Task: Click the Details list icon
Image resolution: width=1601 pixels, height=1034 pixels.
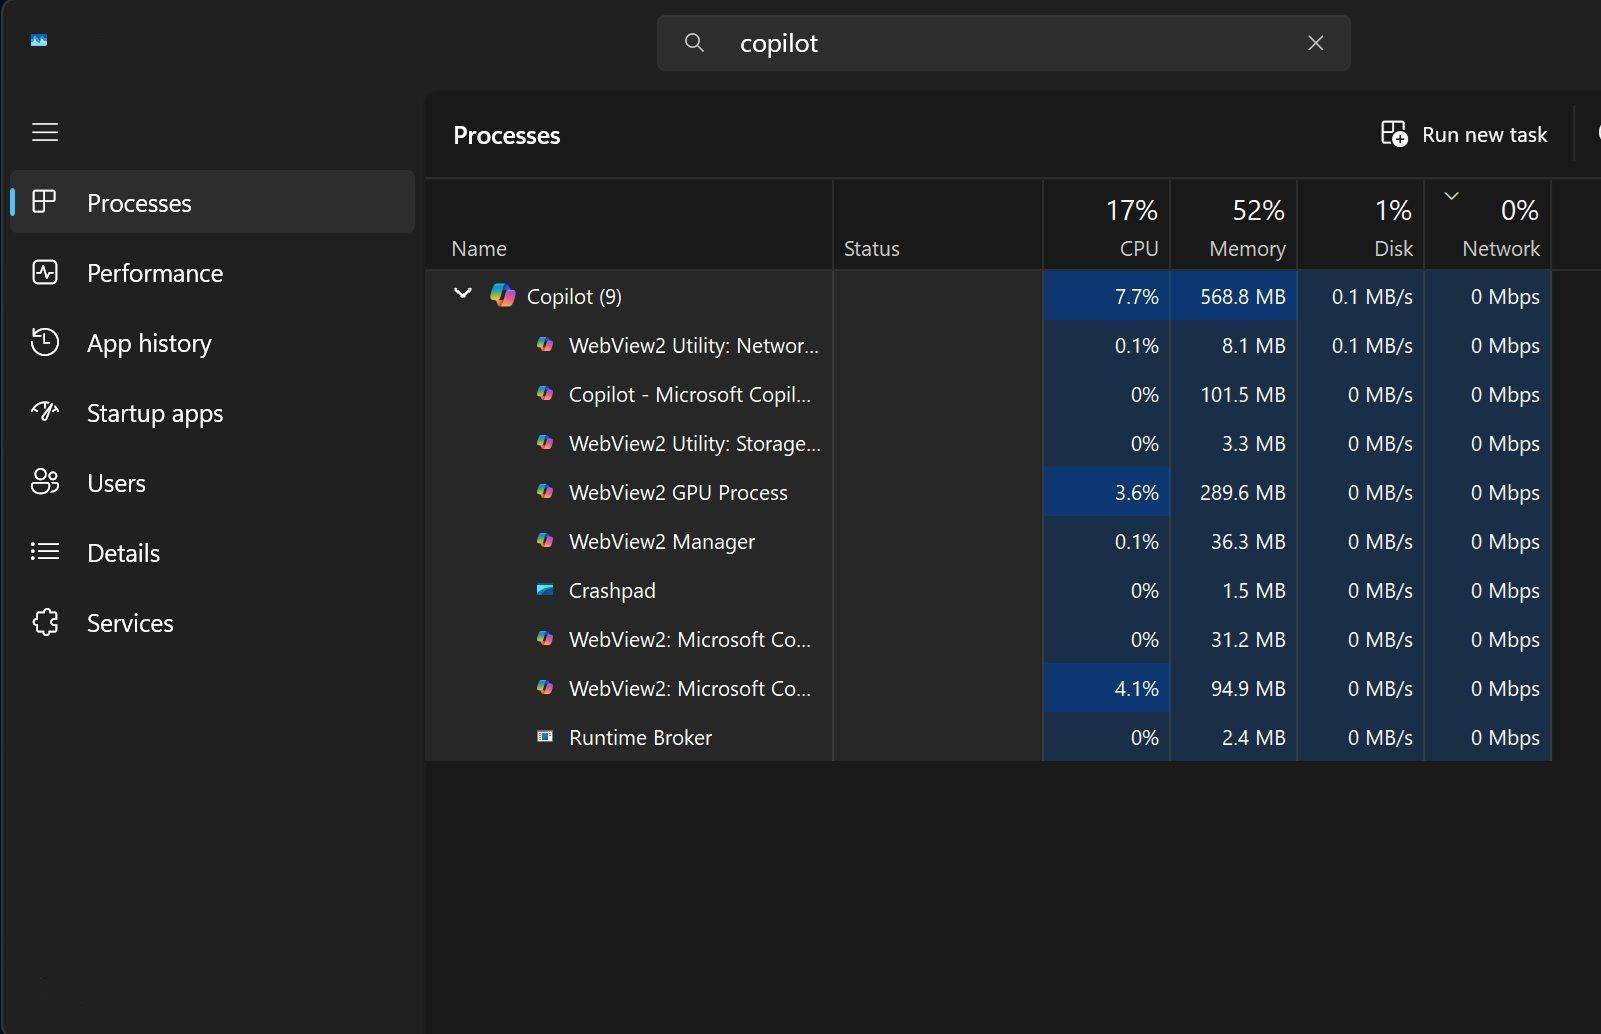Action: pyautogui.click(x=45, y=552)
